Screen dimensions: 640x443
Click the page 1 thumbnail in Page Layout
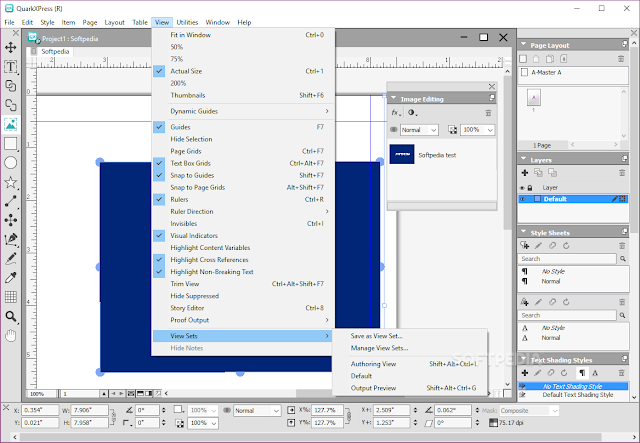point(533,98)
